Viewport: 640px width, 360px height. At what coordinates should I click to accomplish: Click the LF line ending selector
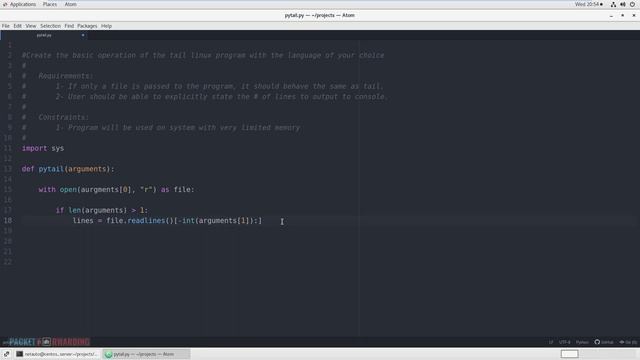click(551, 342)
